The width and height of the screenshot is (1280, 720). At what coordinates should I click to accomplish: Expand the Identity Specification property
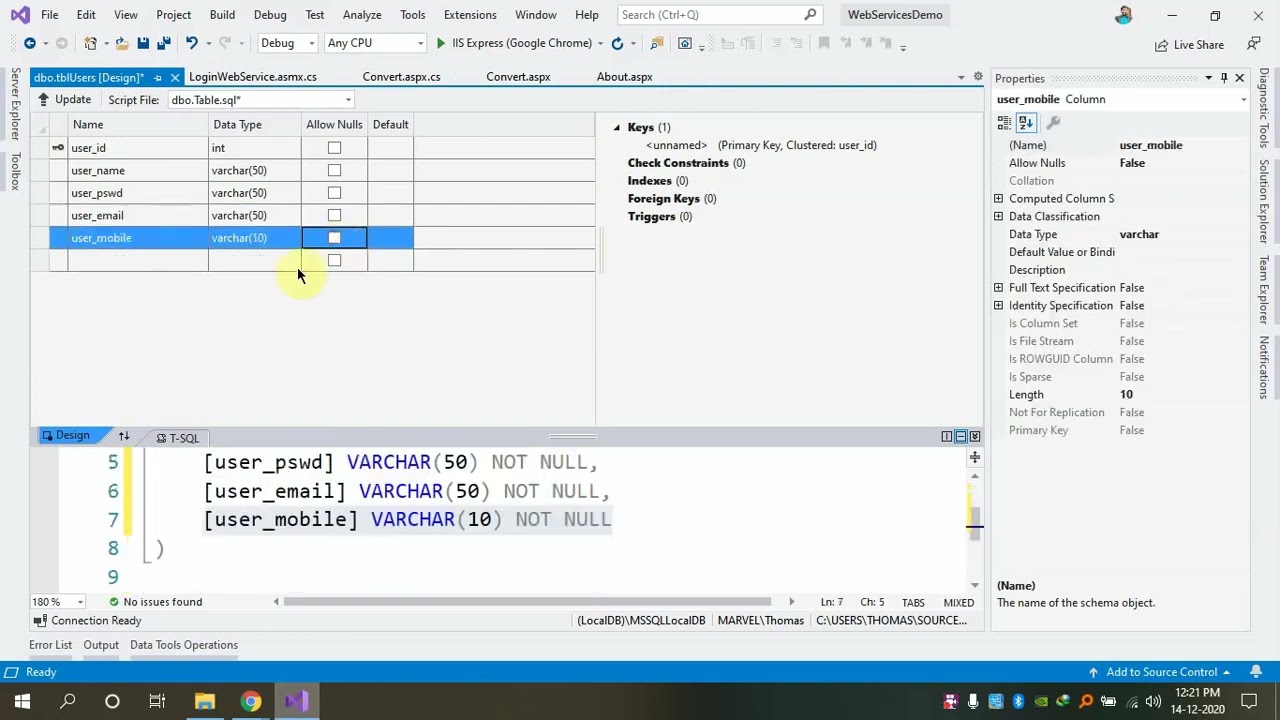(x=998, y=305)
